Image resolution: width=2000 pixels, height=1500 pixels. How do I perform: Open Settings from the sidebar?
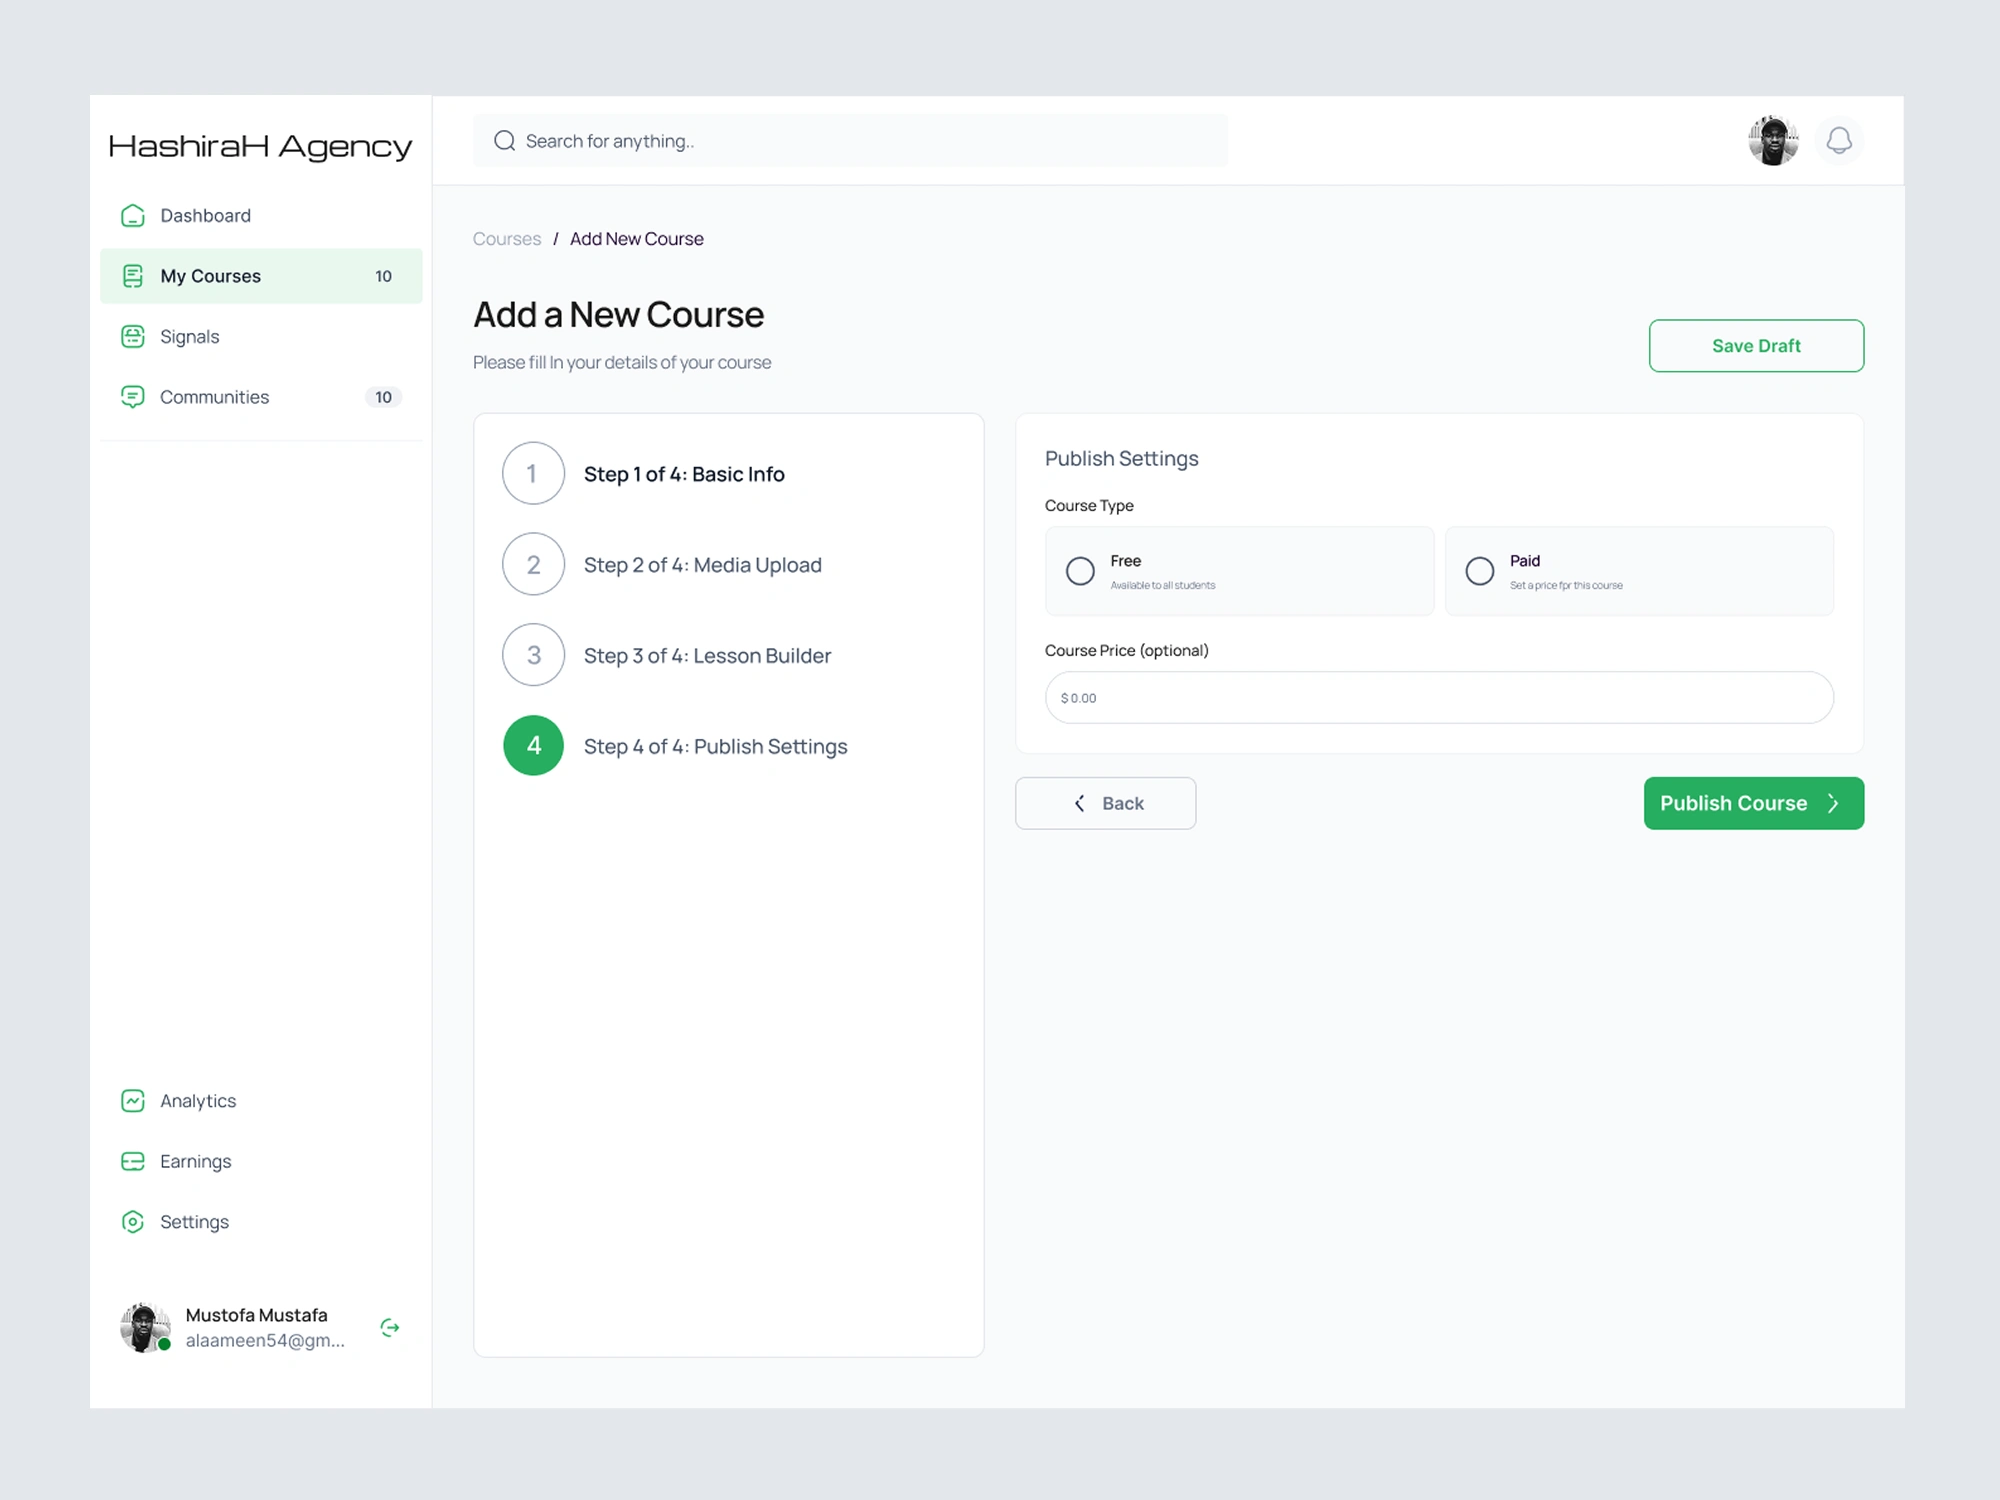coord(194,1222)
